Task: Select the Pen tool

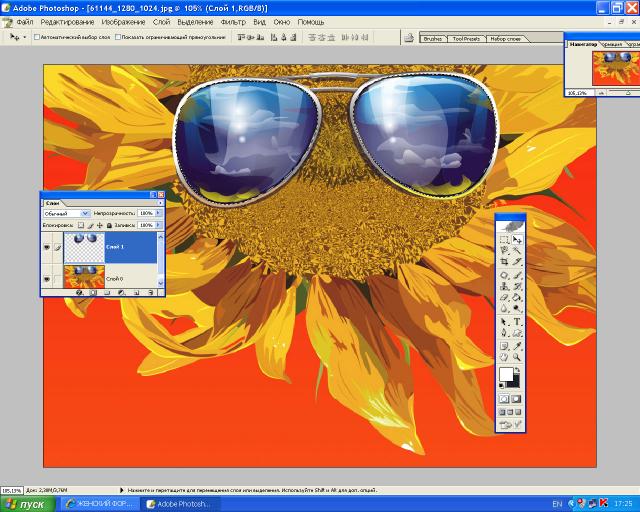Action: [504, 333]
